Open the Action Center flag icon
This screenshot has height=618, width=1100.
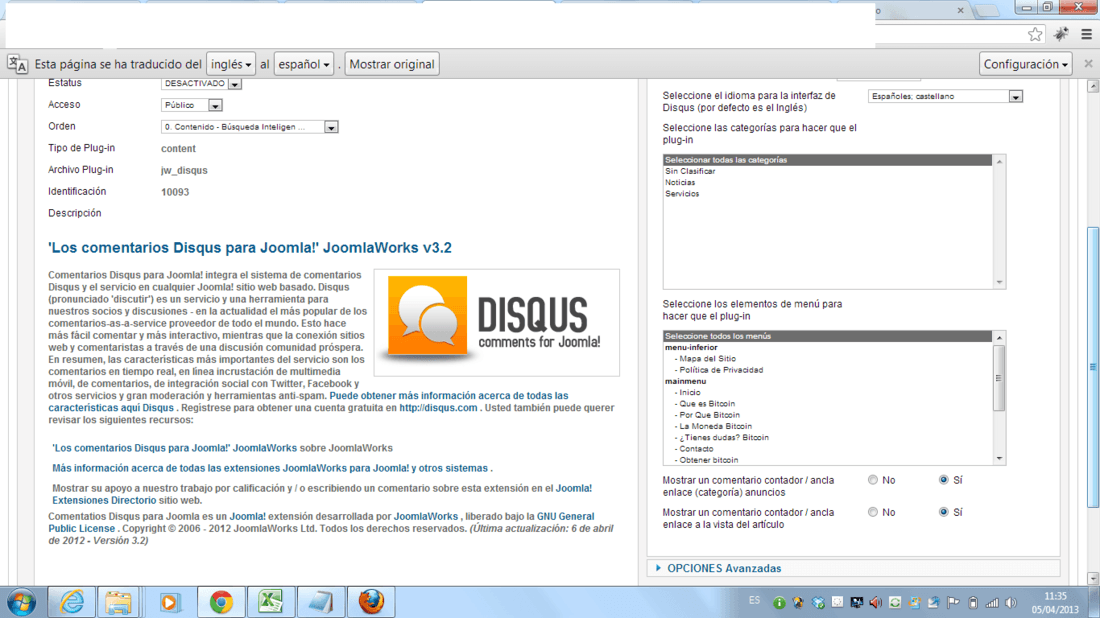point(953,603)
